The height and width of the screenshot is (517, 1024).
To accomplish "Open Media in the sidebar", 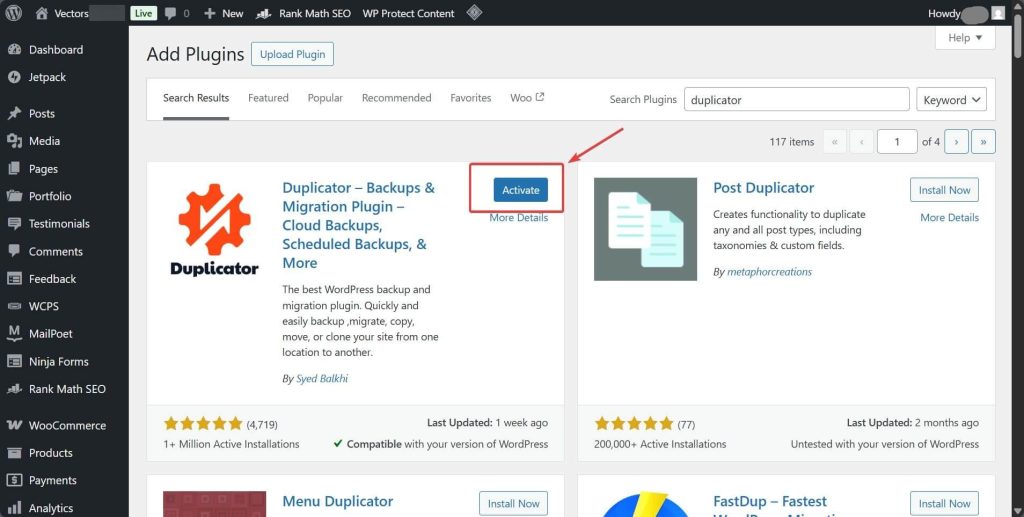I will 44,141.
